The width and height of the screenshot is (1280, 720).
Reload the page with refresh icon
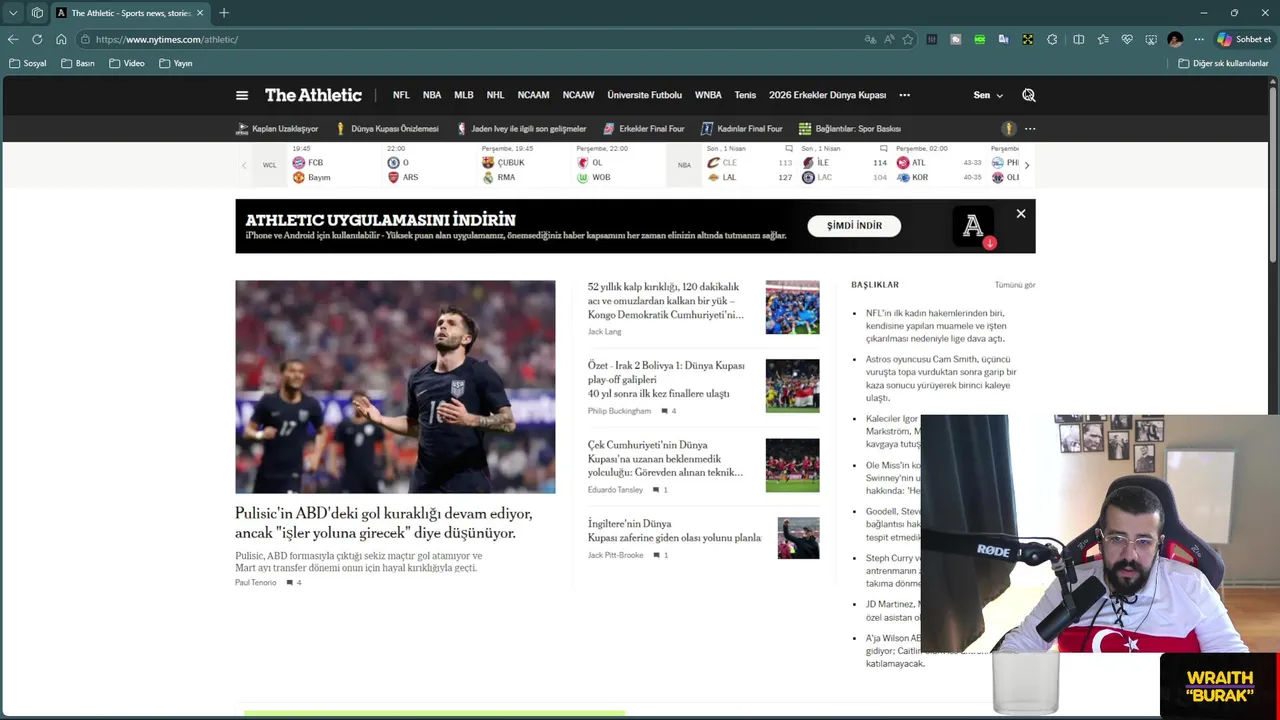click(x=37, y=39)
